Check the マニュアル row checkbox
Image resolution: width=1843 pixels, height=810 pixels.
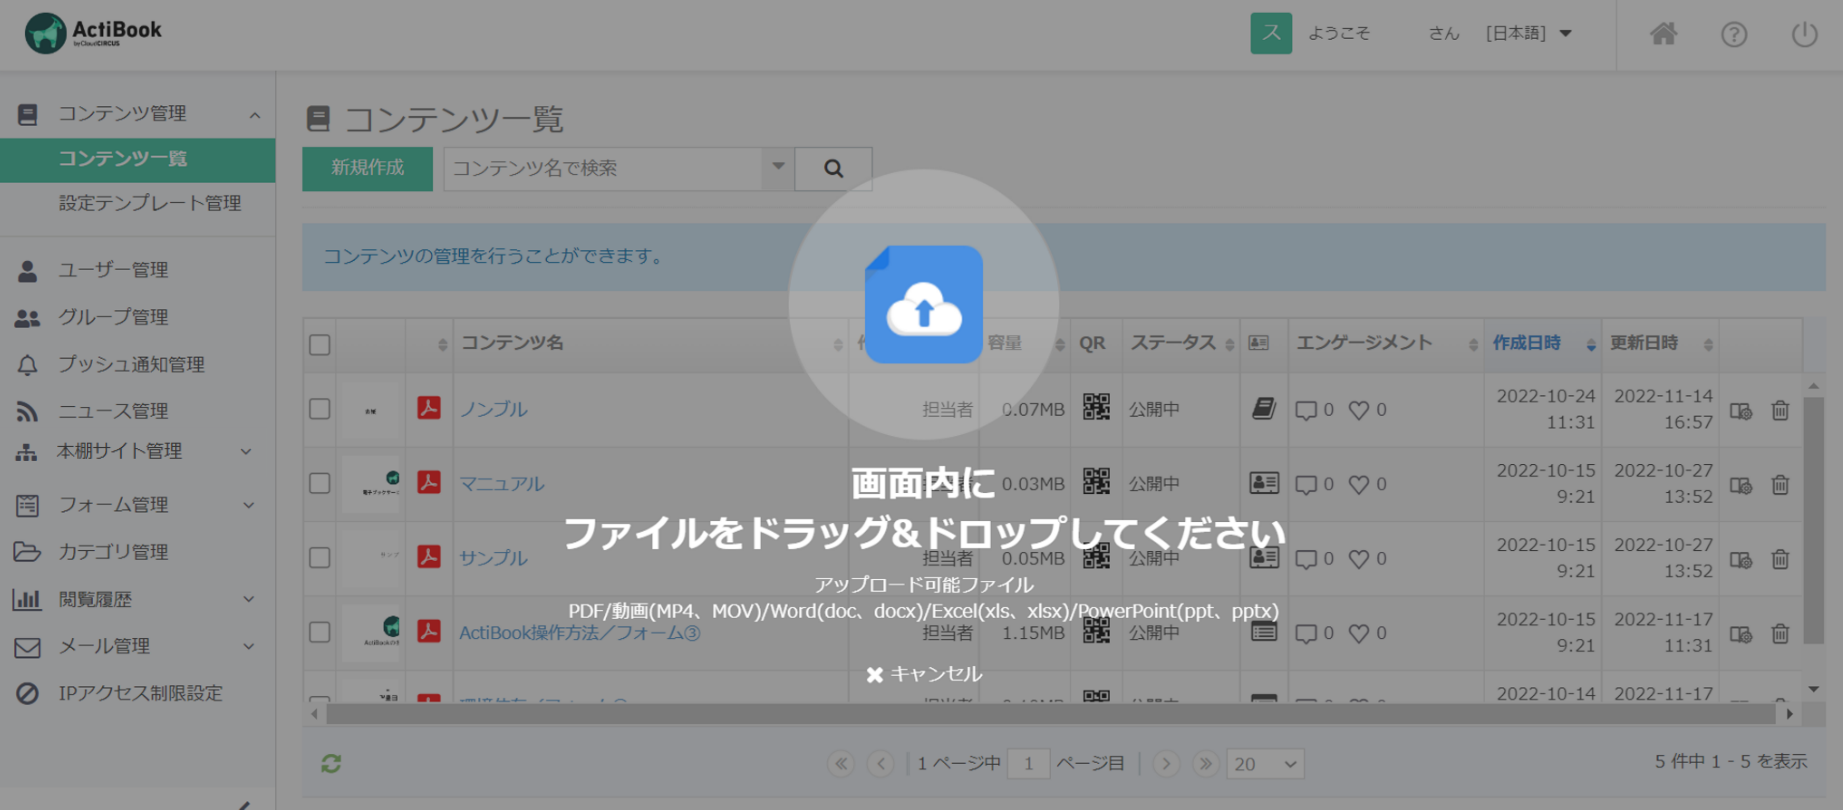click(x=320, y=483)
